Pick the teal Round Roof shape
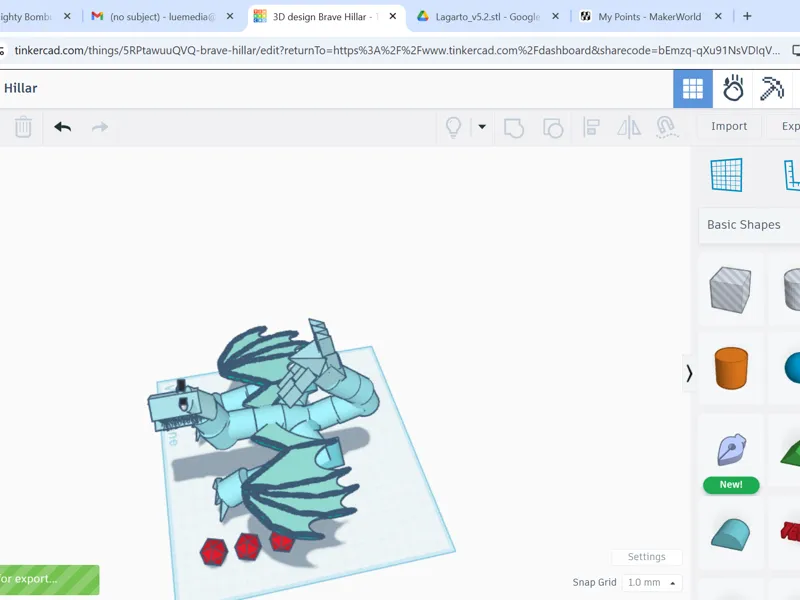This screenshot has height=600, width=800. tap(731, 534)
